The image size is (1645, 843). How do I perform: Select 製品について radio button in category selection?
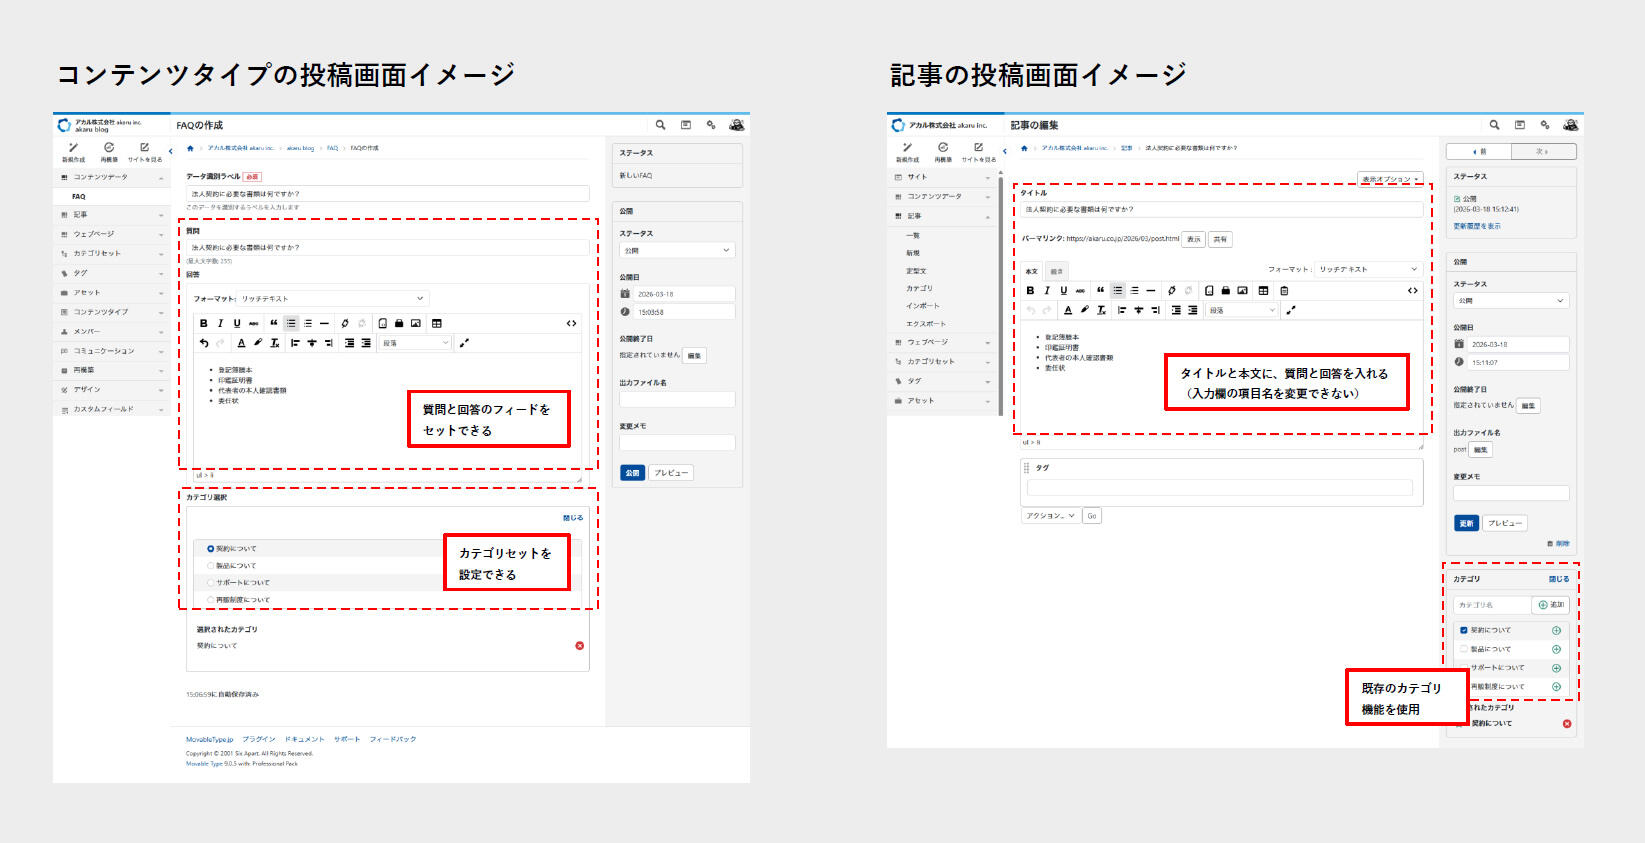(x=211, y=566)
